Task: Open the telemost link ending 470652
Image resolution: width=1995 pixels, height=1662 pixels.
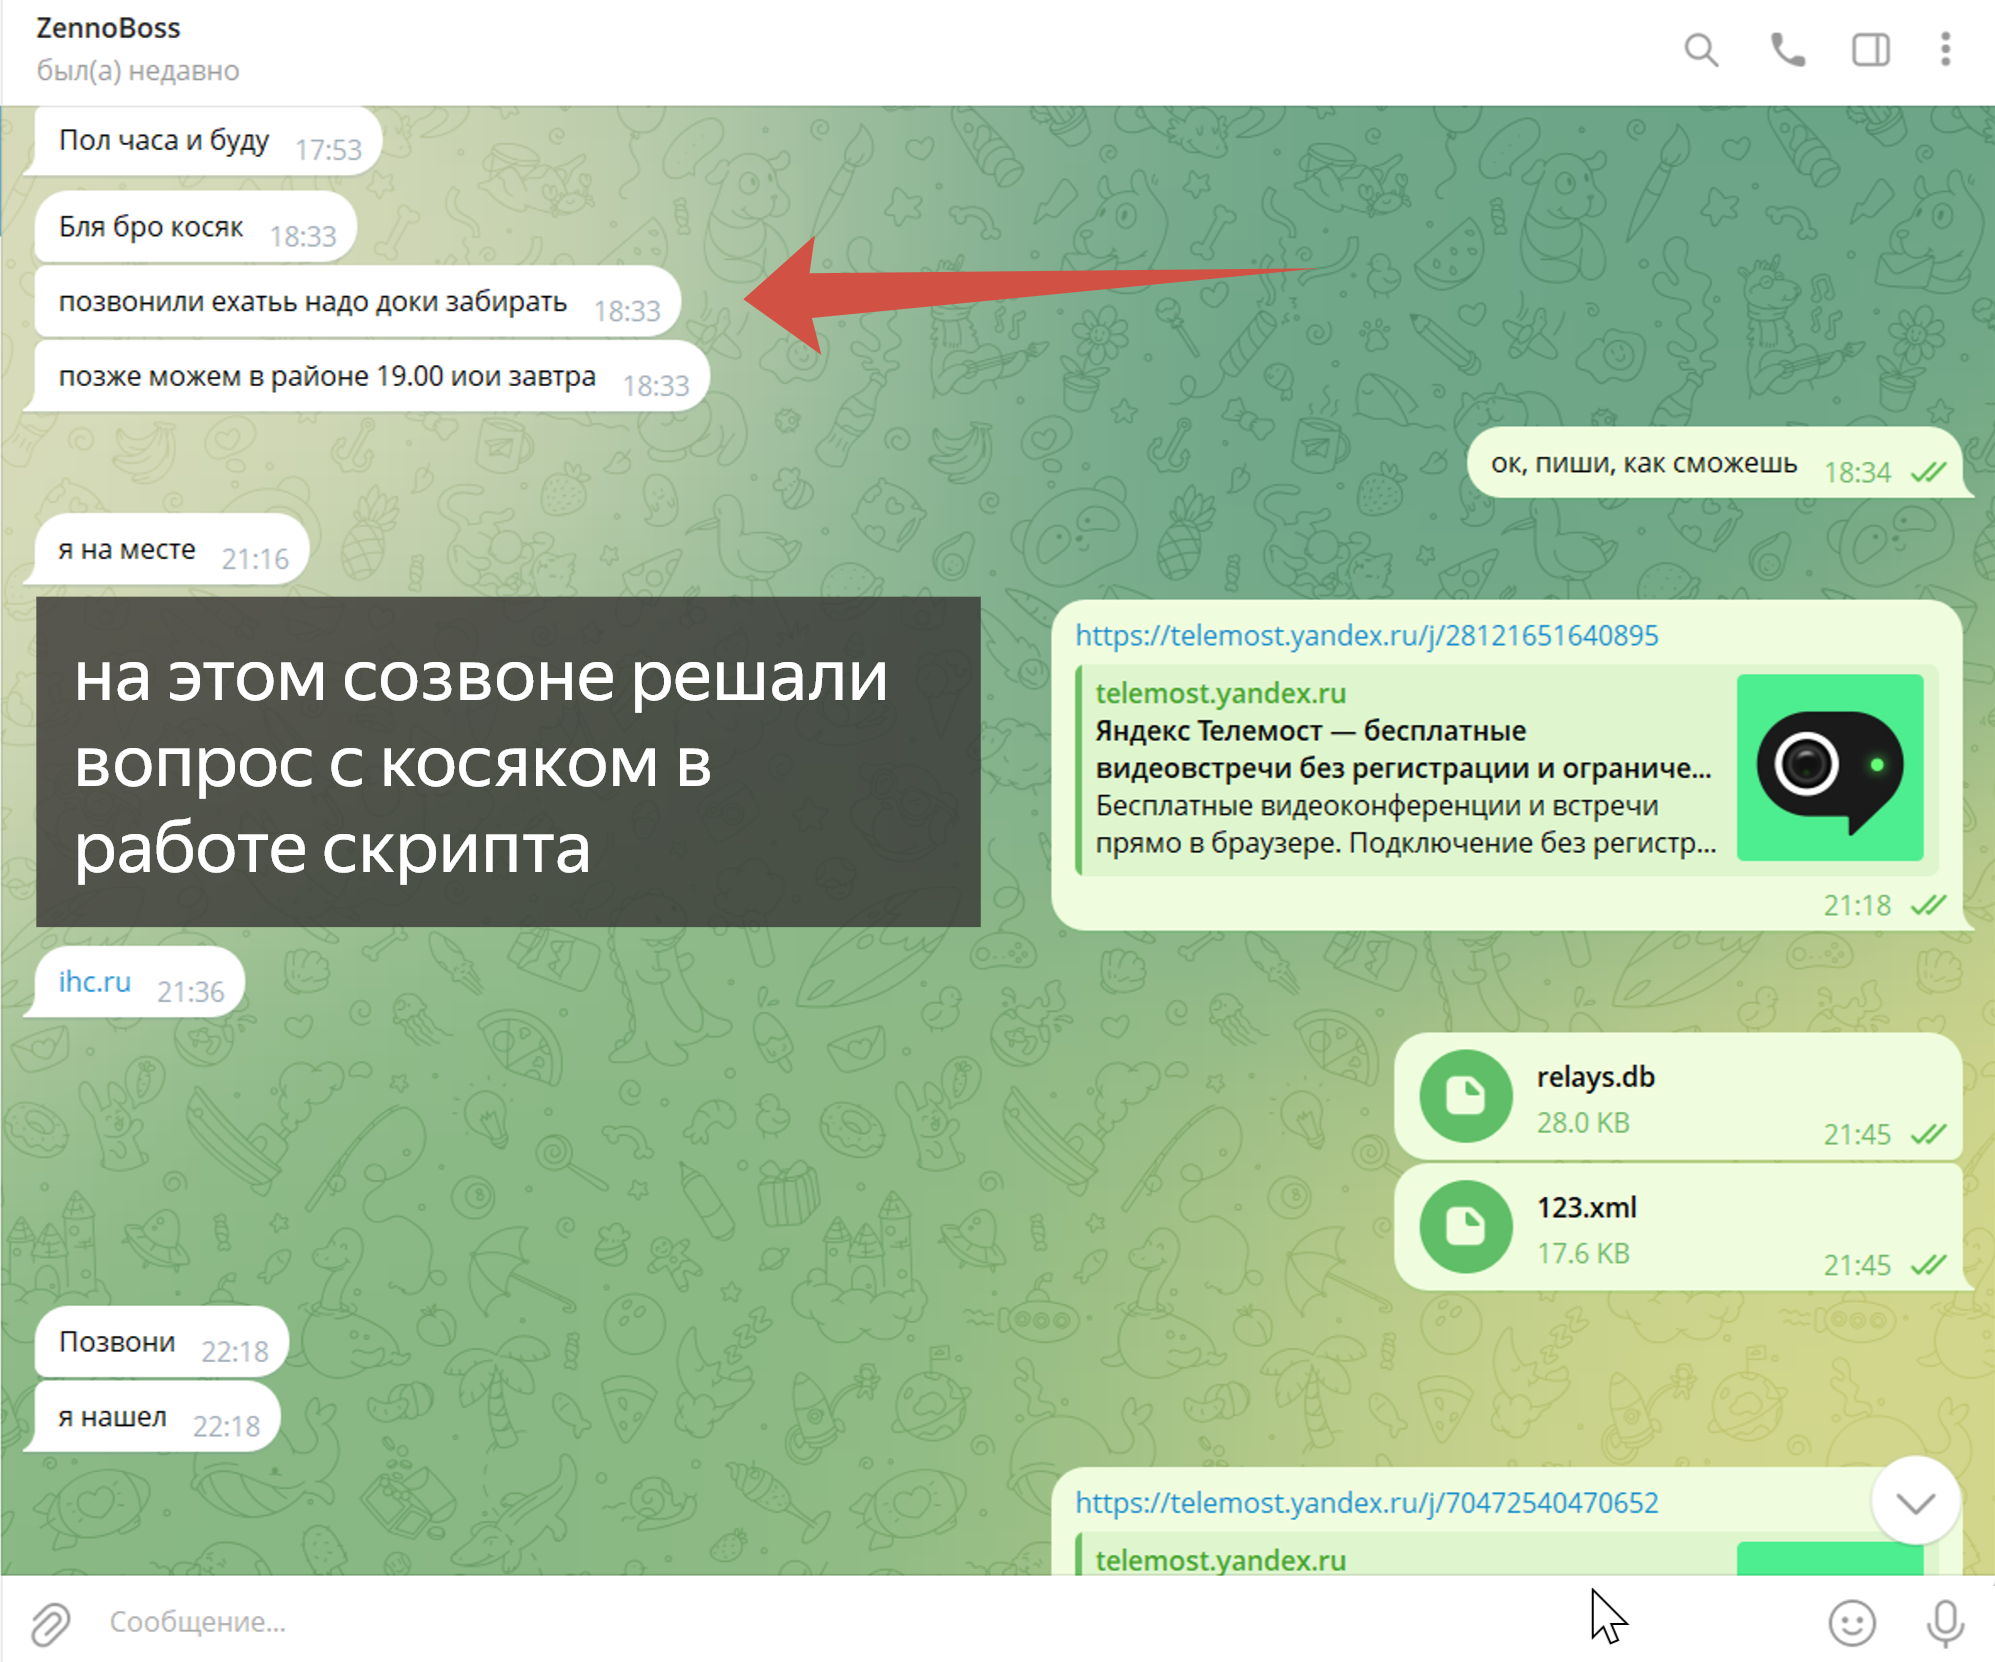Action: click(x=1366, y=1503)
